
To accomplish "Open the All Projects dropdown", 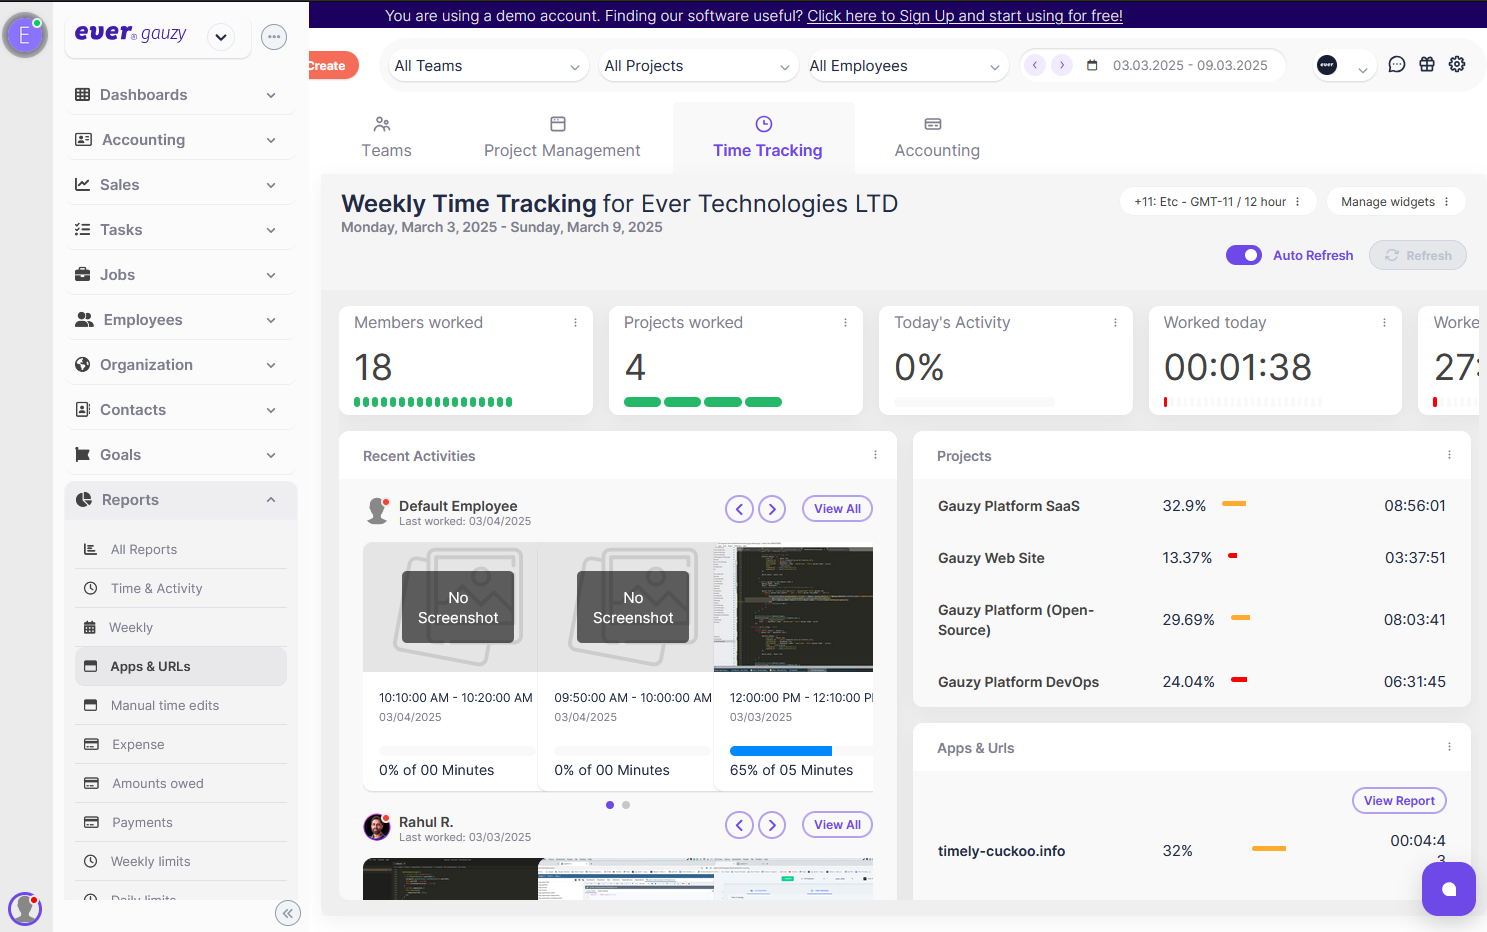I will 698,66.
